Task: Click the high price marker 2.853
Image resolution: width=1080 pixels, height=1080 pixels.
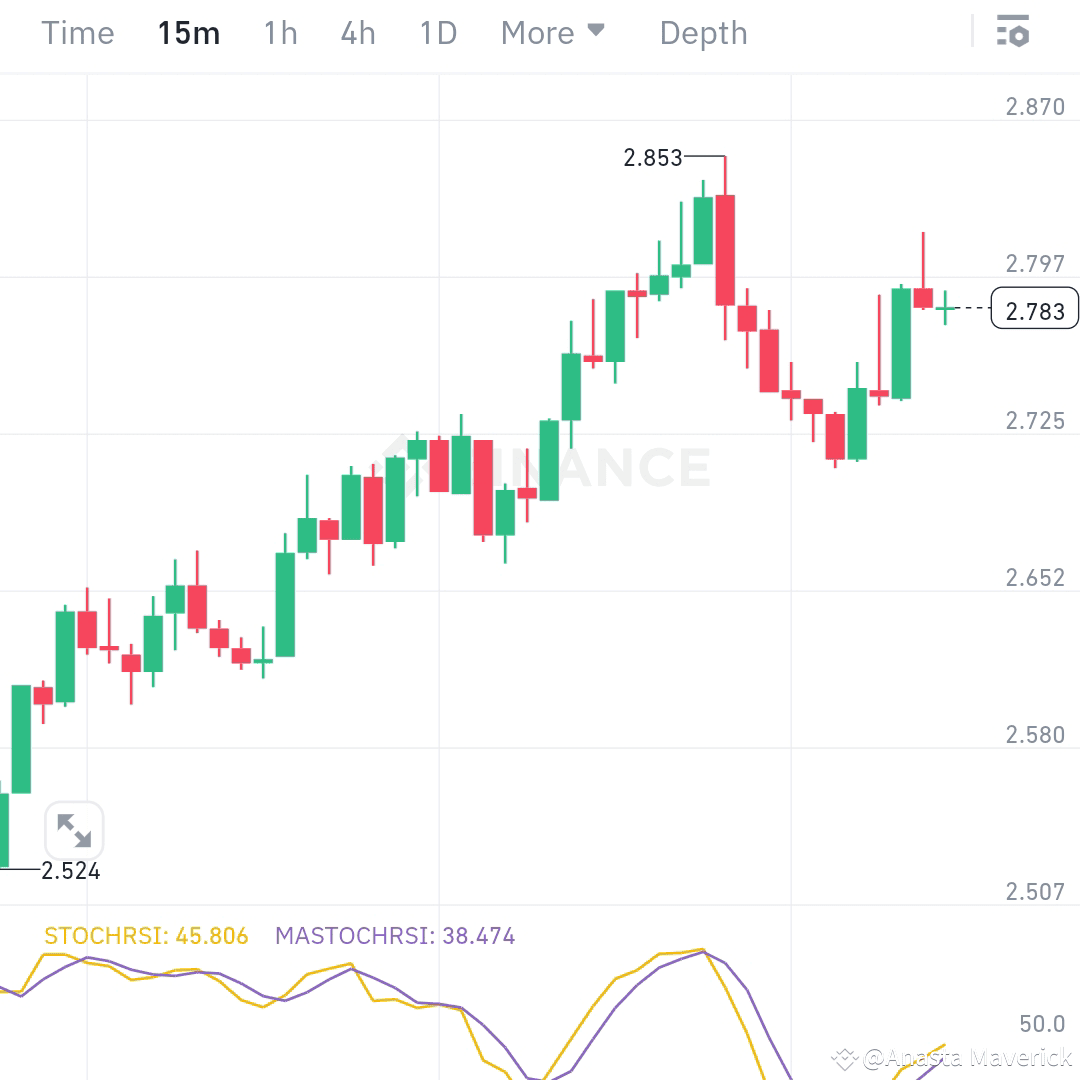Action: tap(652, 157)
